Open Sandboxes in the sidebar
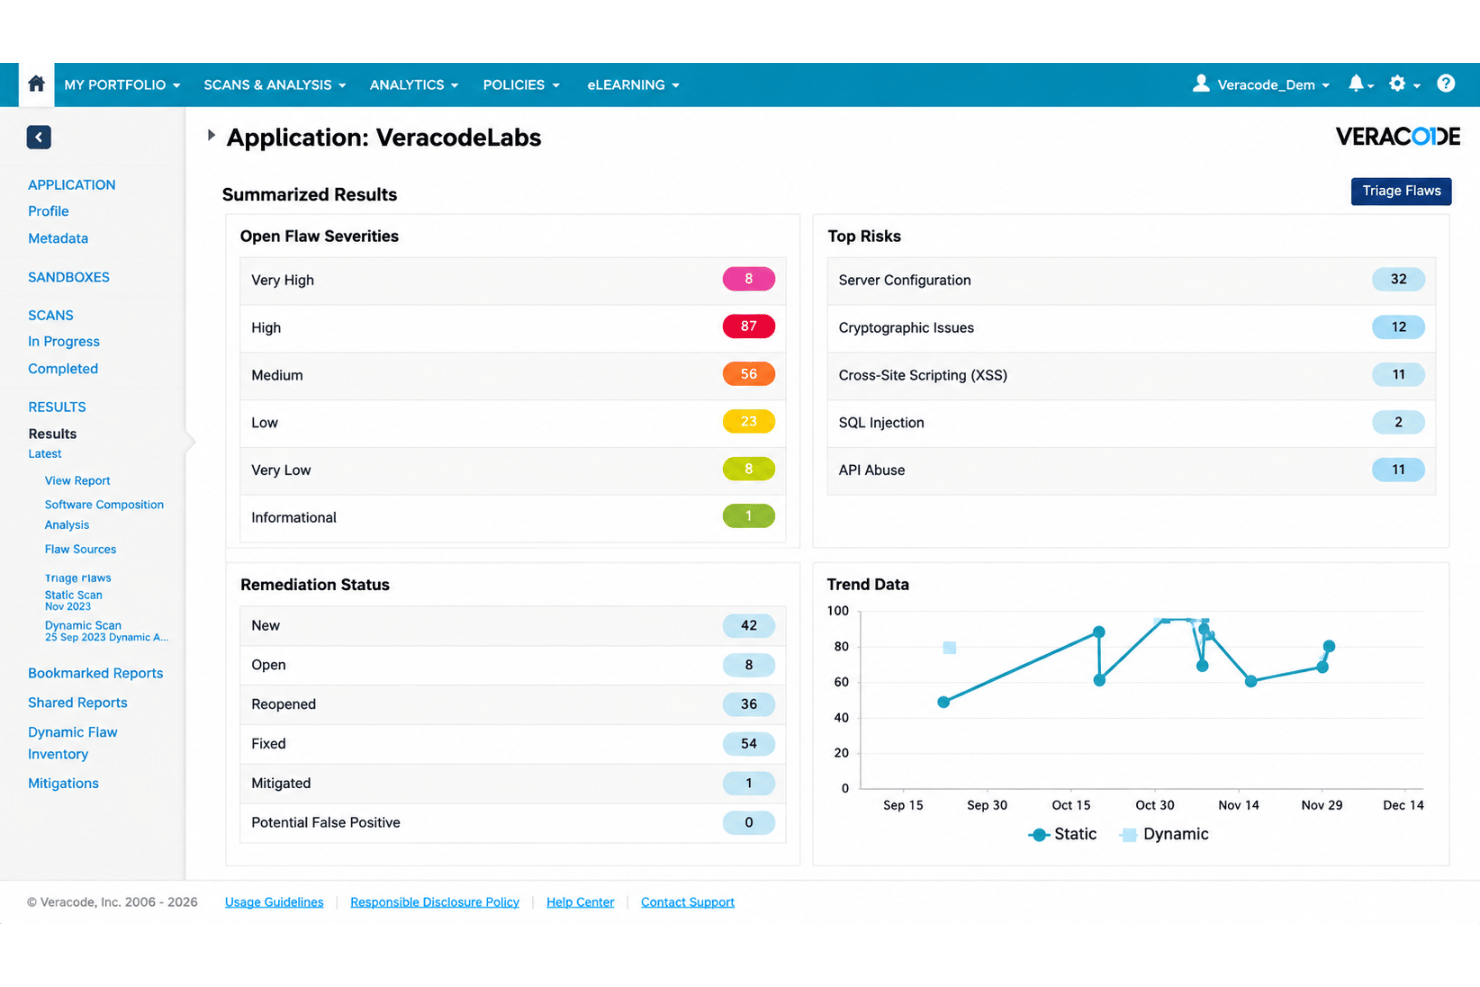Screen dimensions: 1480x987 [x=69, y=277]
